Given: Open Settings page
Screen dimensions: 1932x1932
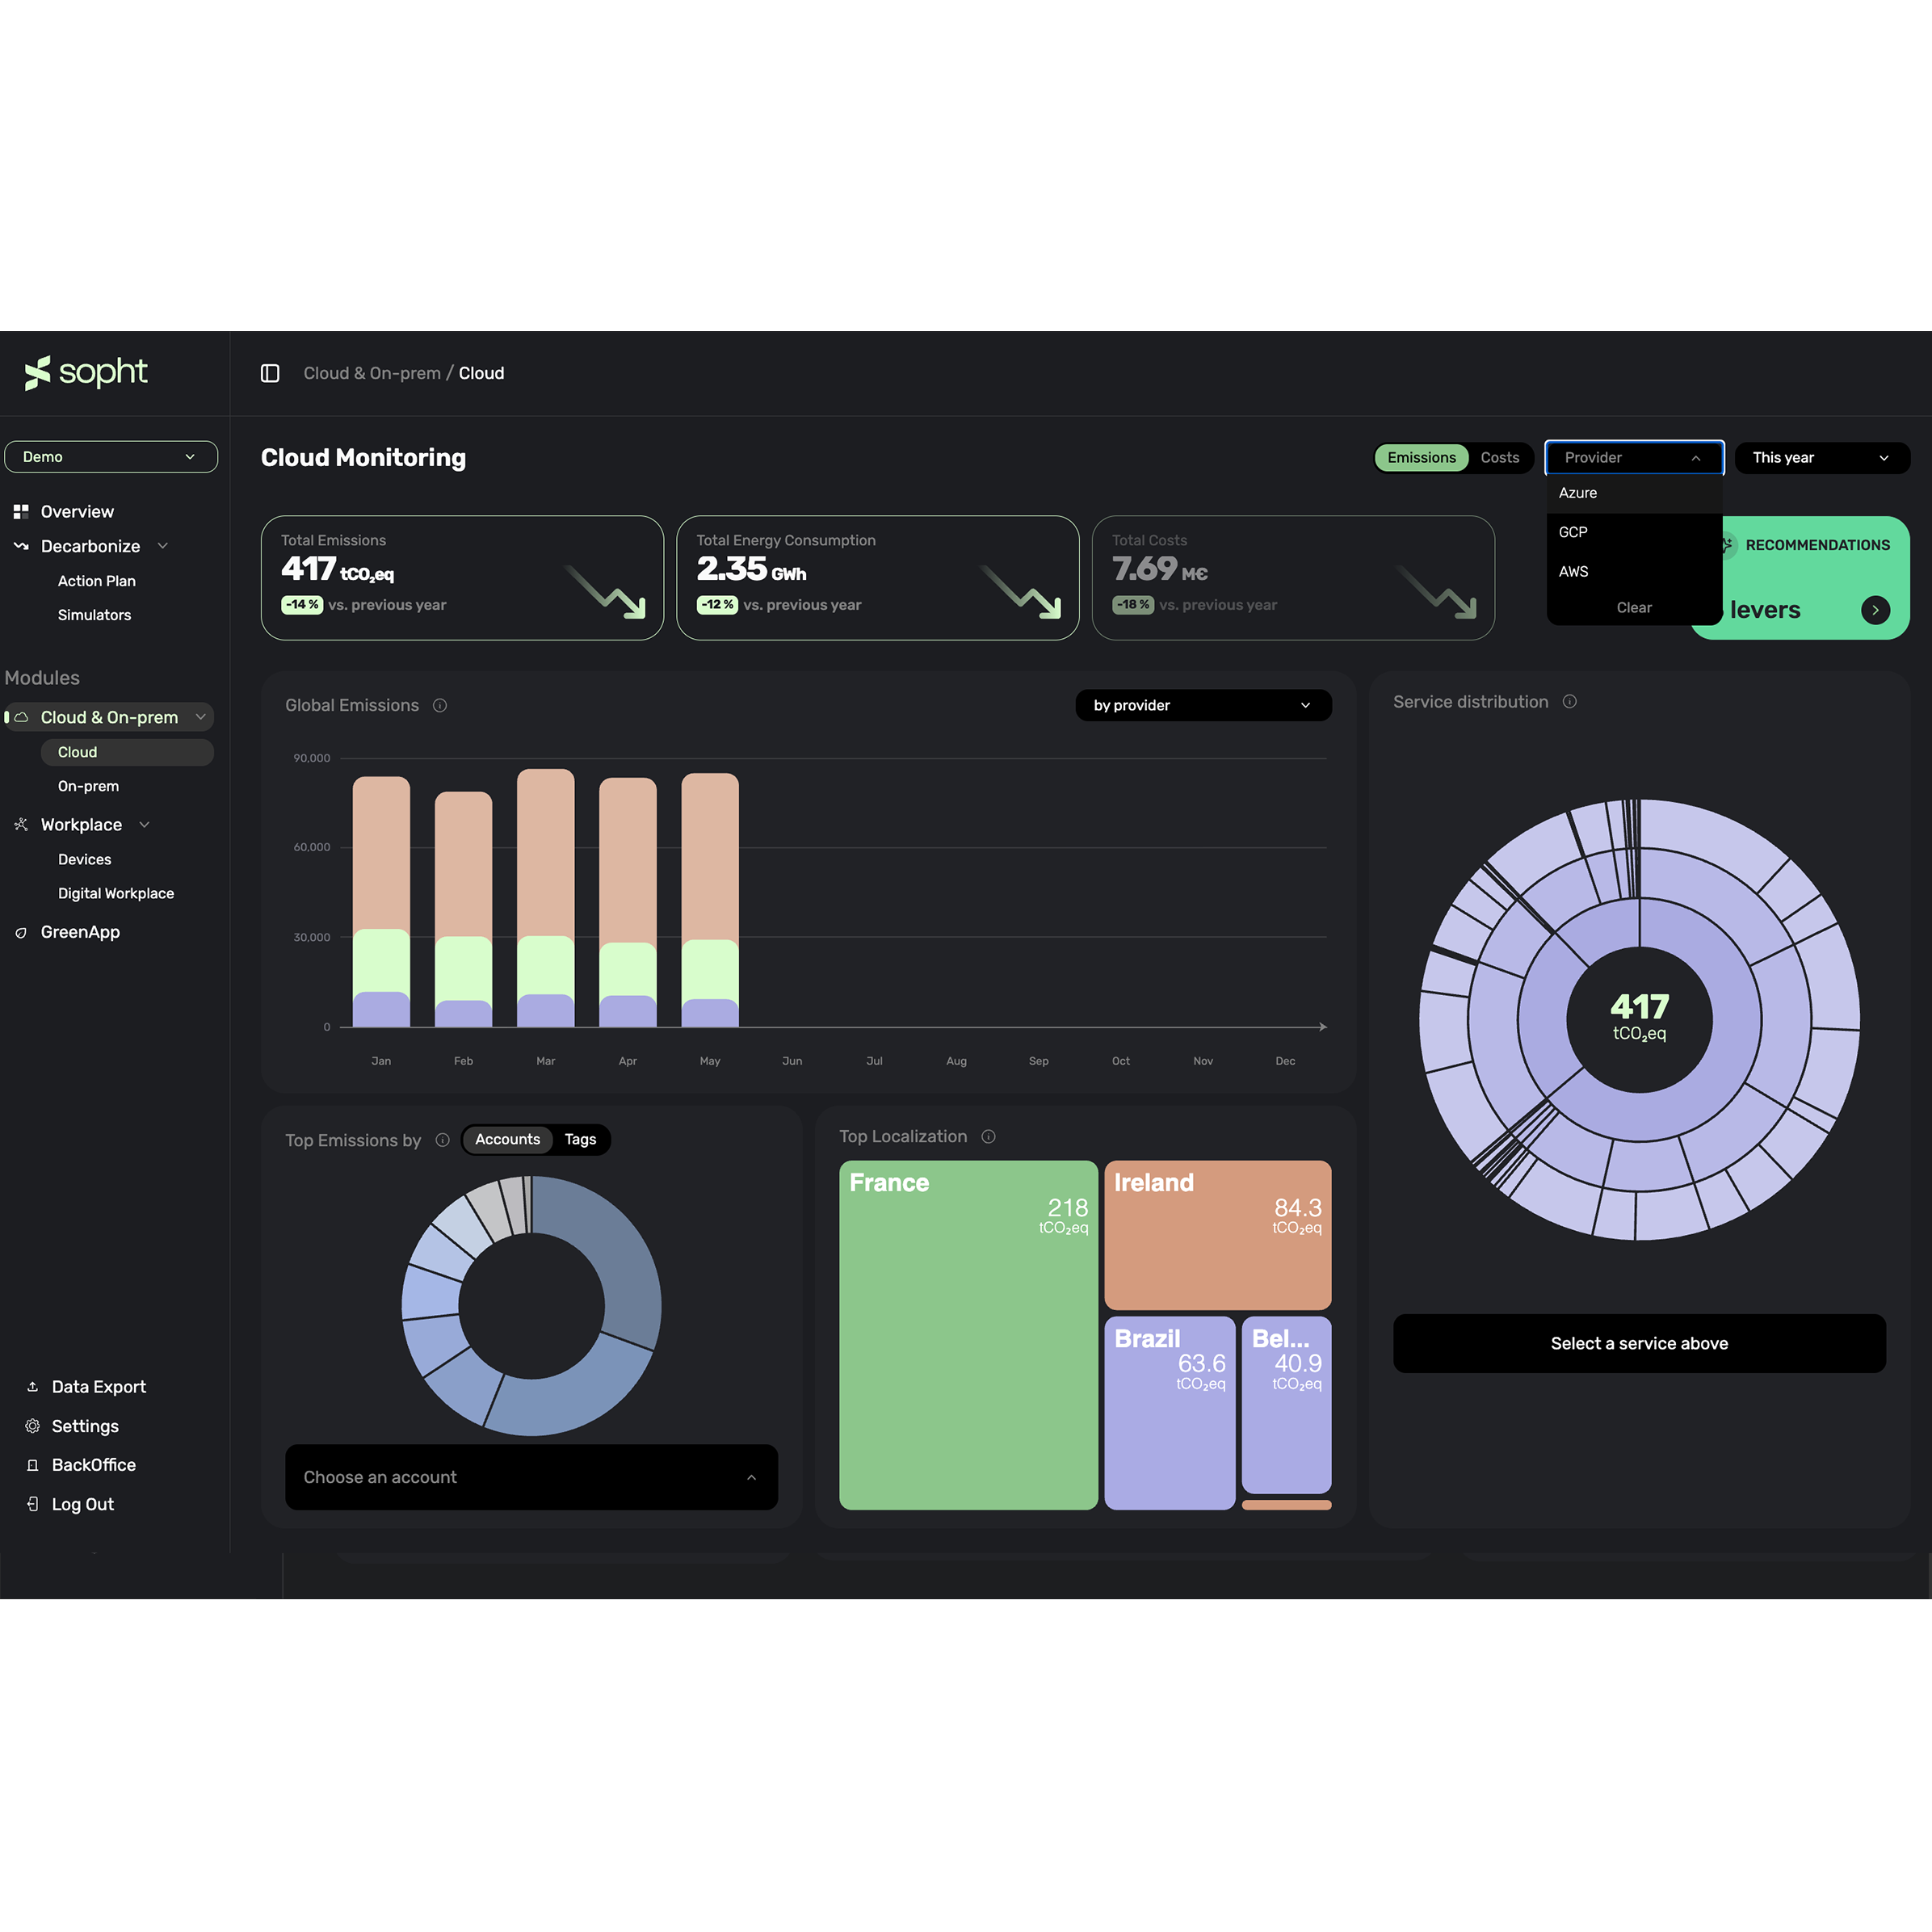Looking at the screenshot, I should 85,1426.
